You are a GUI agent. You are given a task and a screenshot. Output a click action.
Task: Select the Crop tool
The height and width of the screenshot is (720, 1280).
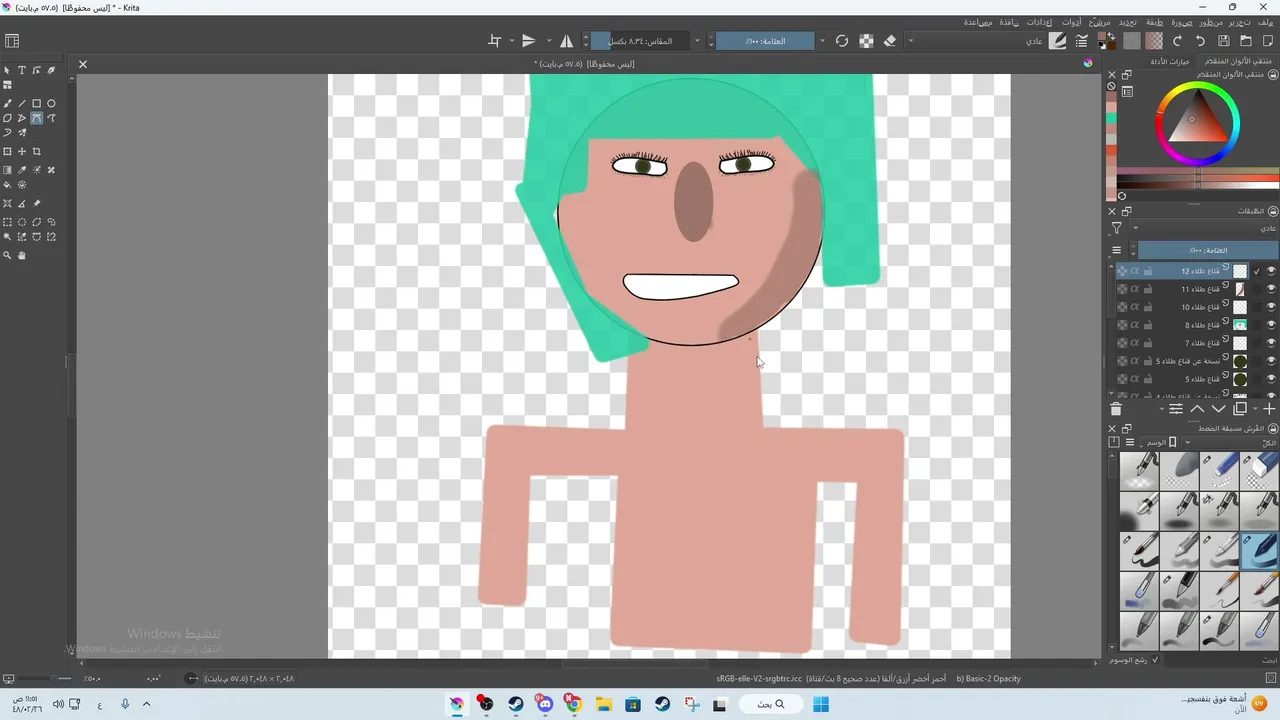(x=37, y=151)
